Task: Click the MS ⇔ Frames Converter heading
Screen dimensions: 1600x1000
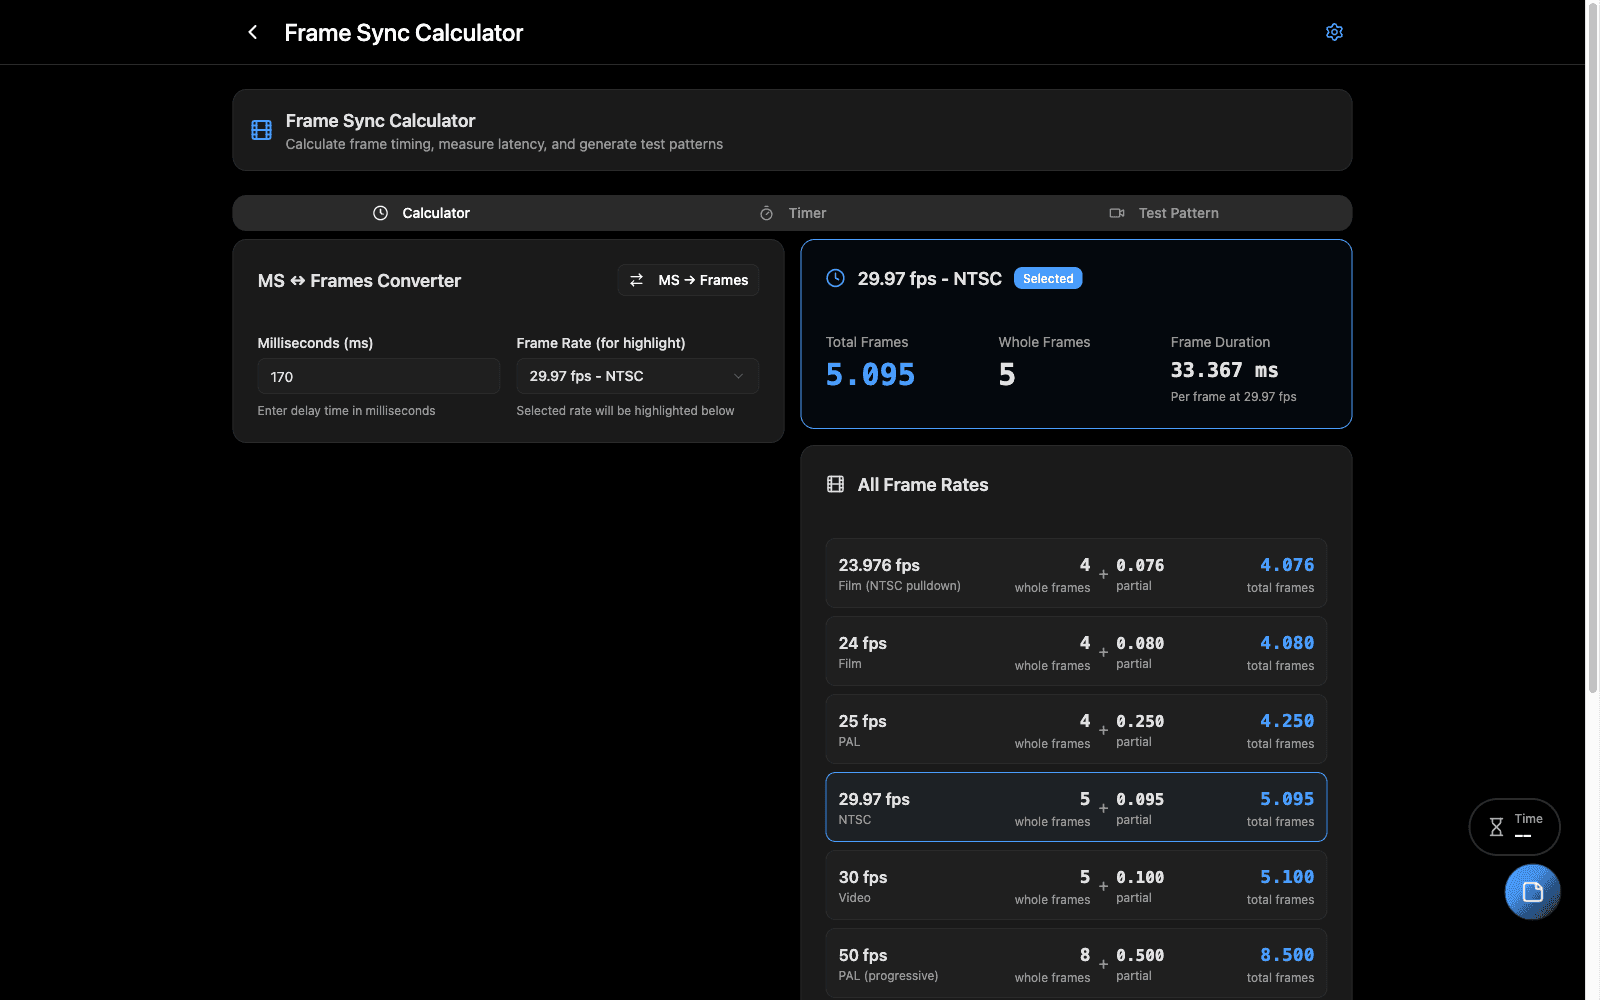Action: point(359,281)
